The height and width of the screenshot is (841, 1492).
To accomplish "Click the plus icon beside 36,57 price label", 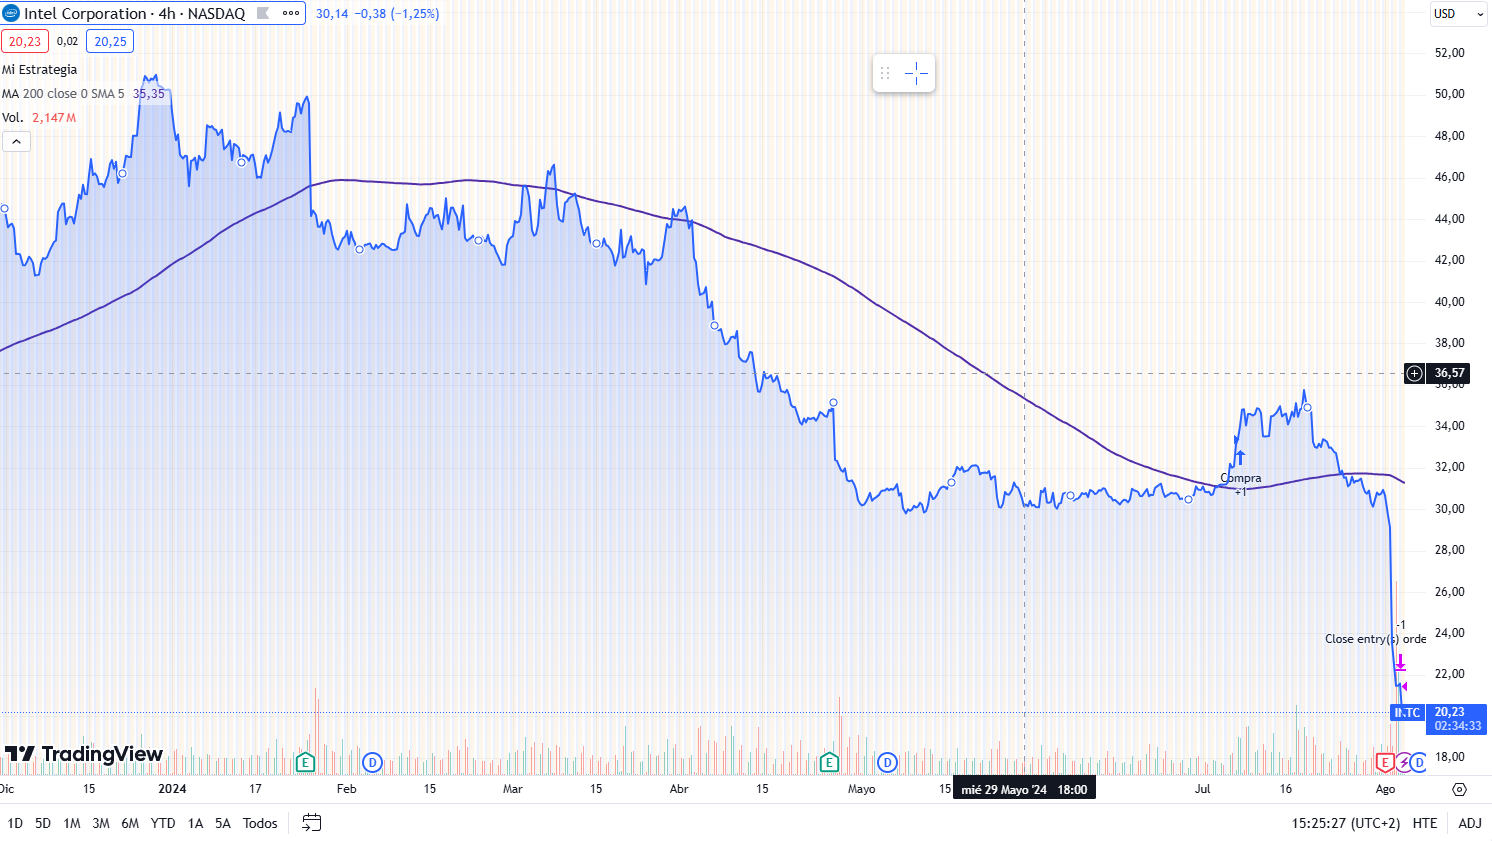I will [x=1414, y=373].
